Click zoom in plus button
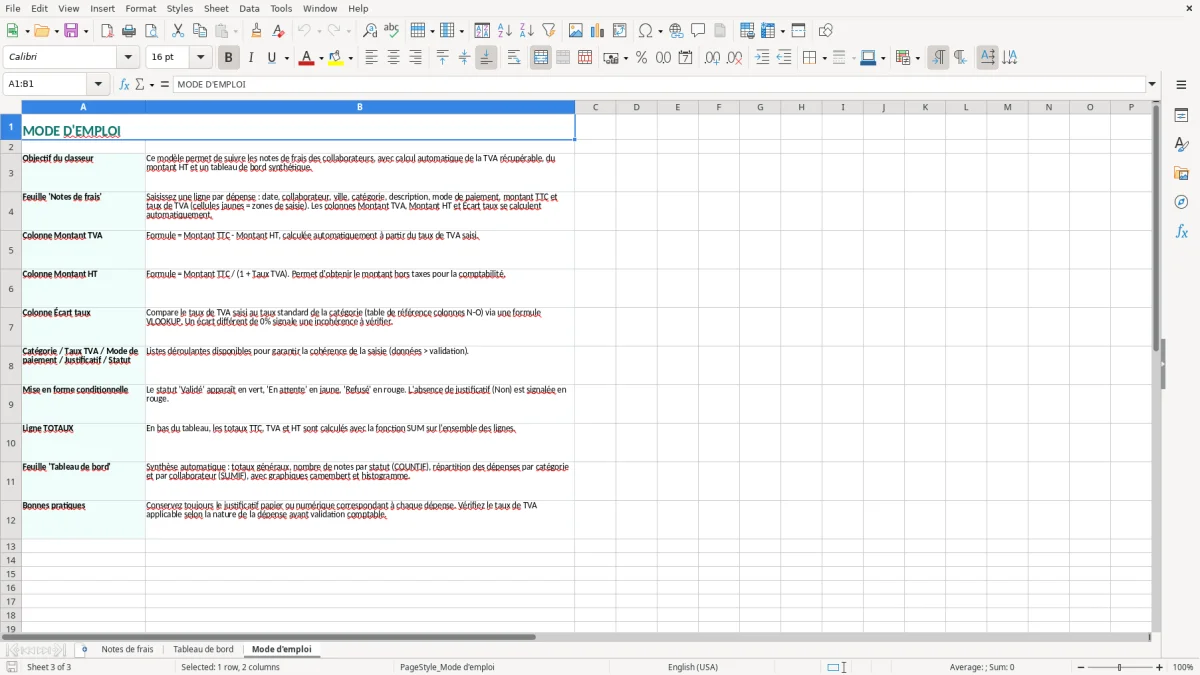The image size is (1200, 675). pos(1160,667)
